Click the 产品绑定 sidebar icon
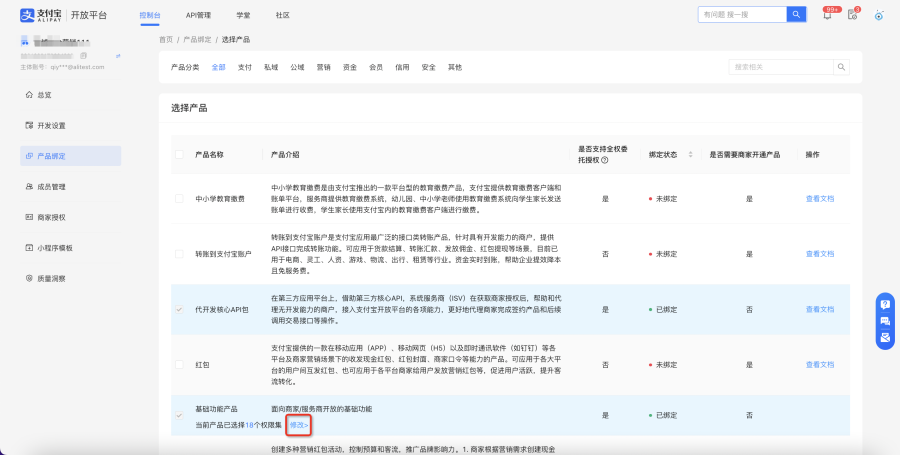Screen dimensions: 900x455 click(x=29, y=156)
